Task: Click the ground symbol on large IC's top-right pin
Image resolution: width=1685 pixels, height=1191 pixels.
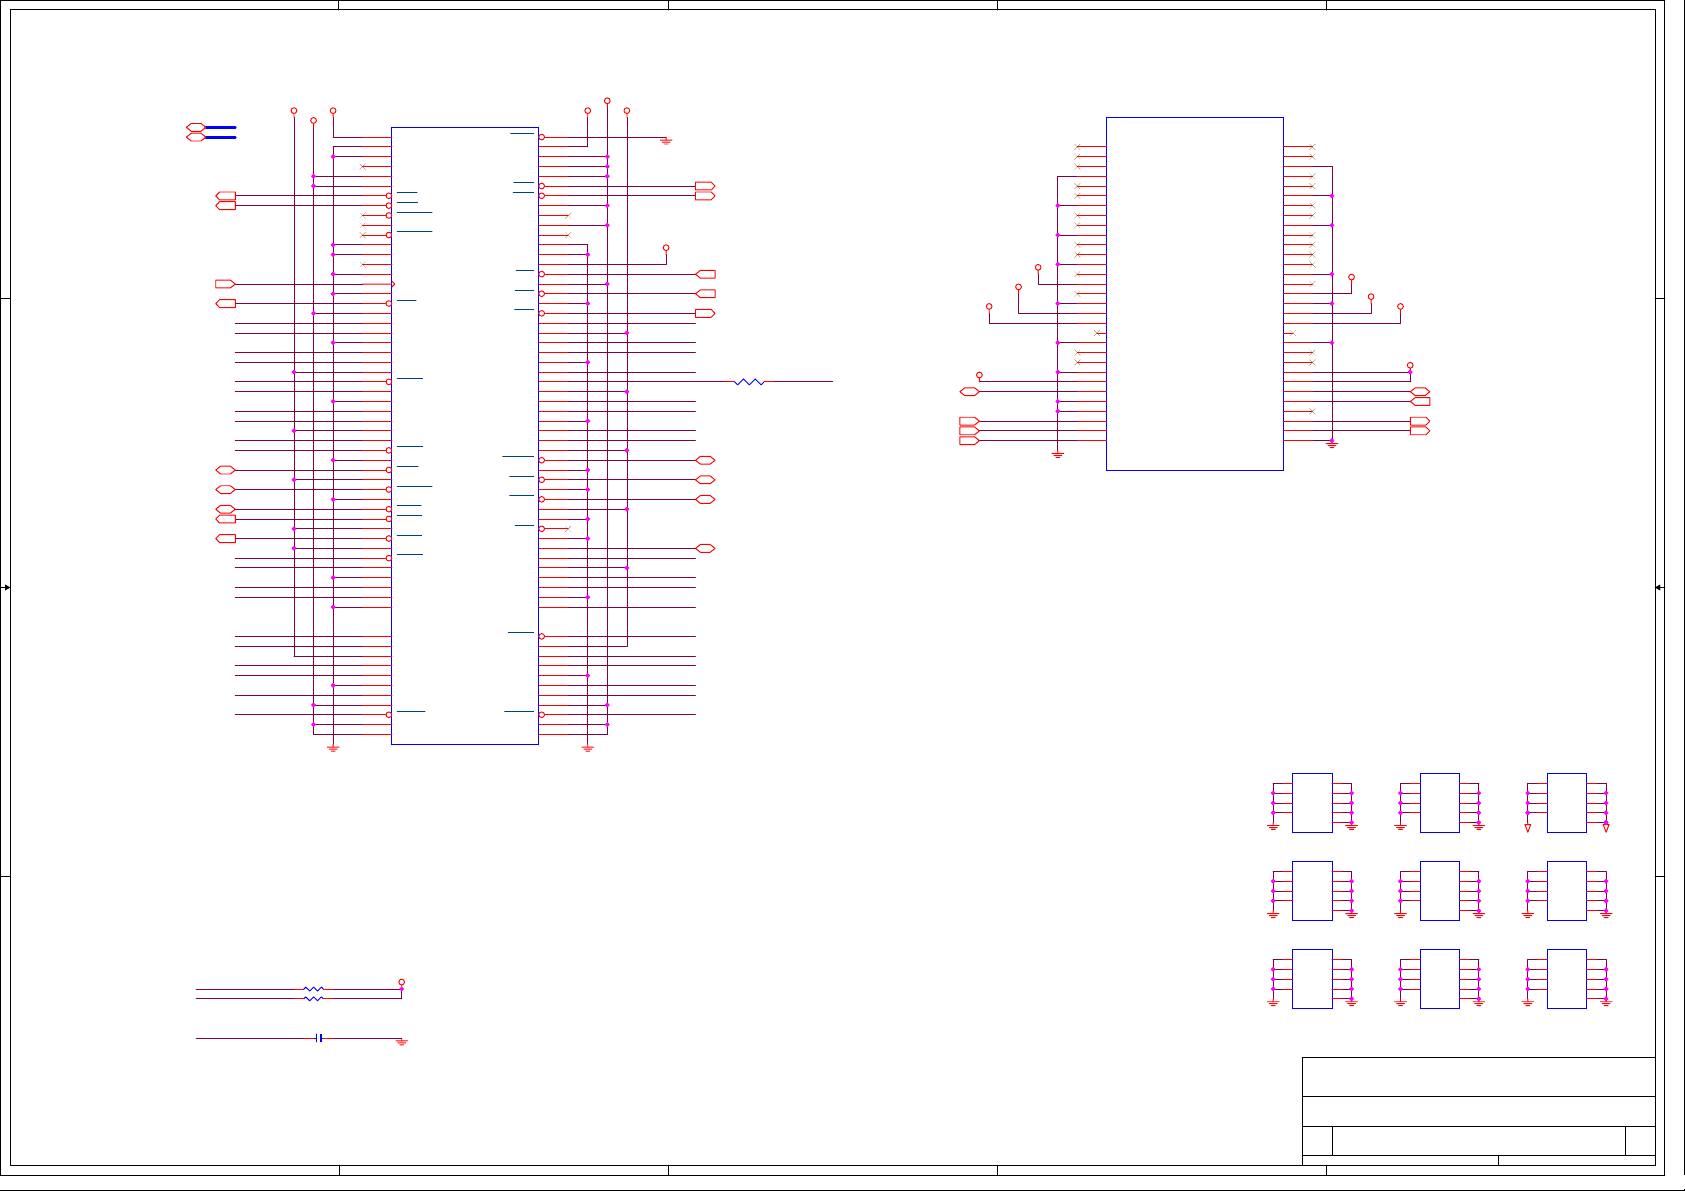Action: tap(666, 141)
